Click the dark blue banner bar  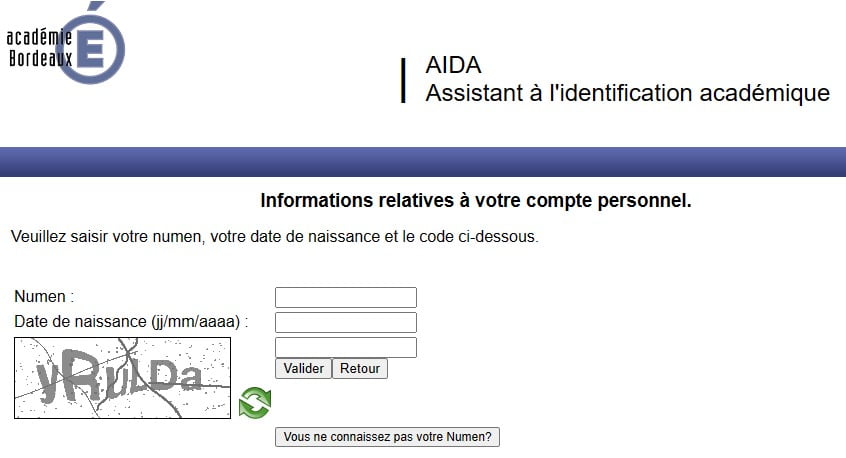click(x=423, y=162)
